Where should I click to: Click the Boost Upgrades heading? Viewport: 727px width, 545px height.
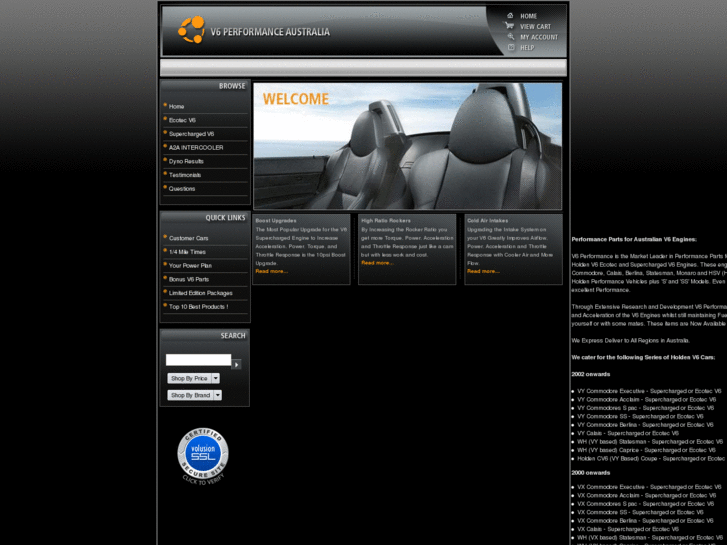[x=276, y=221]
